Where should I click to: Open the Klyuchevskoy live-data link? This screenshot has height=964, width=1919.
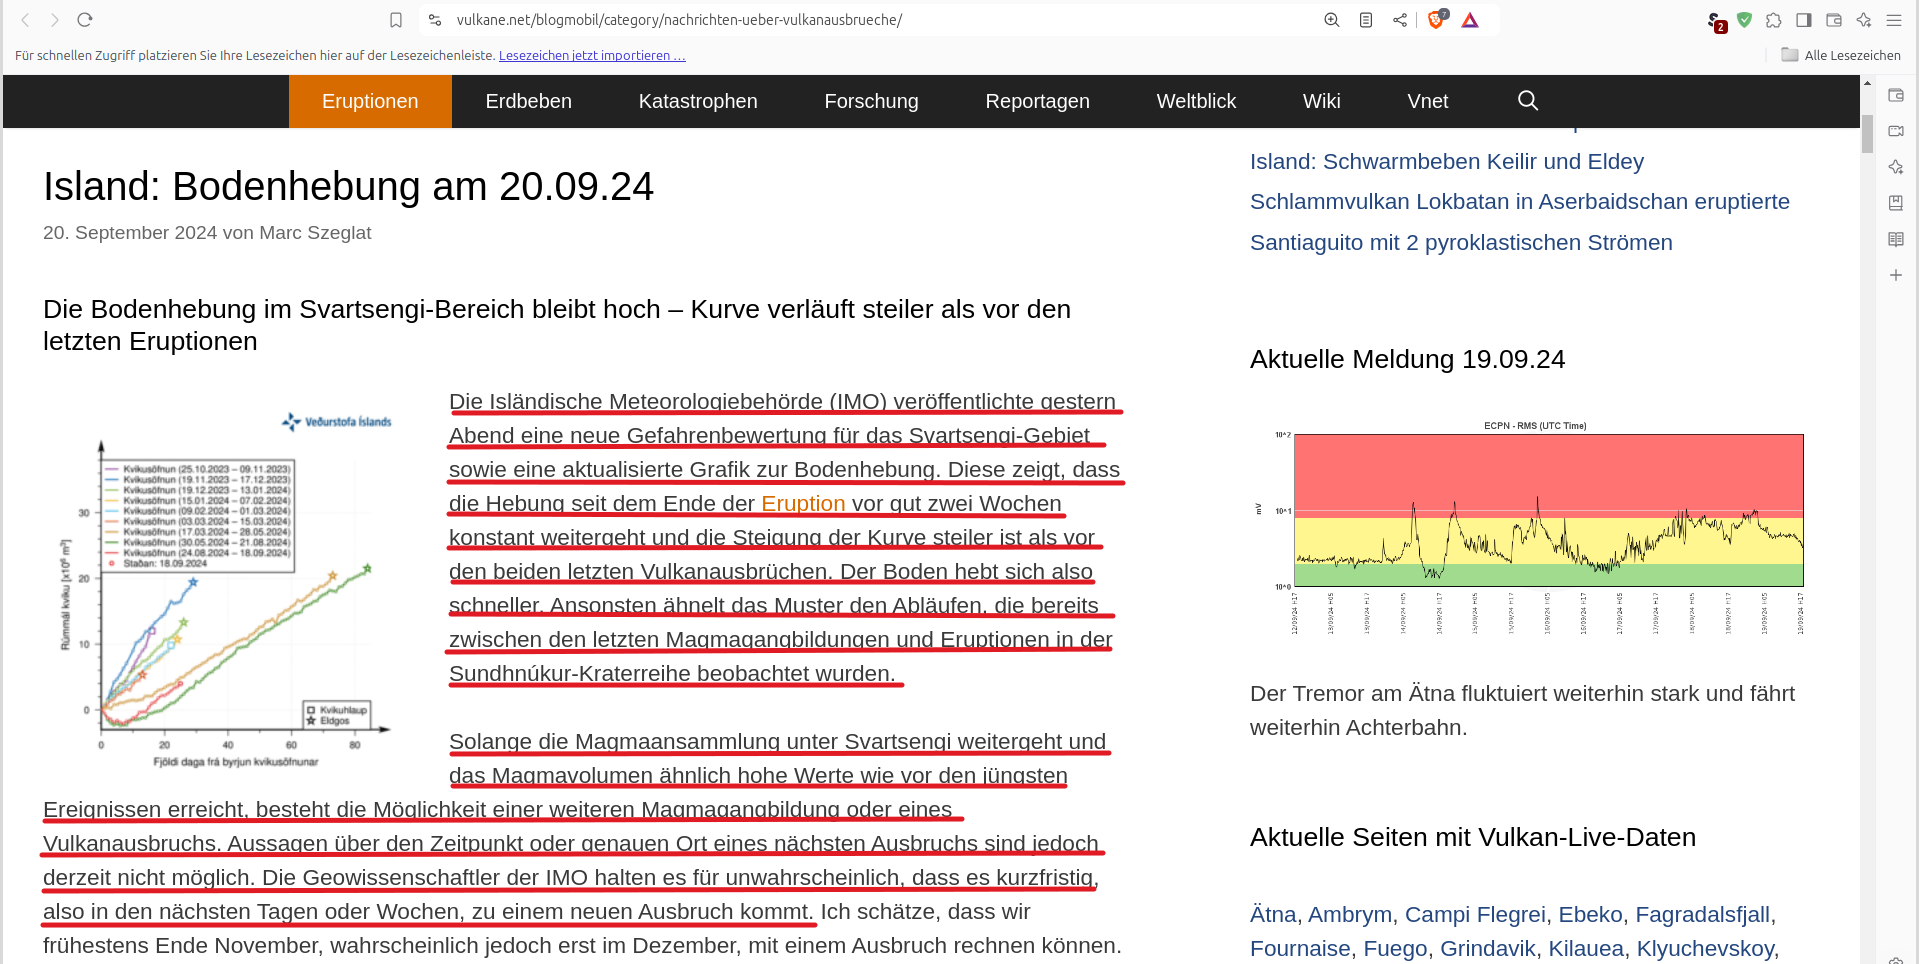pyautogui.click(x=1705, y=949)
